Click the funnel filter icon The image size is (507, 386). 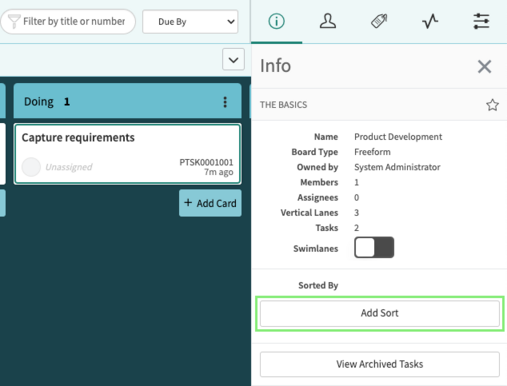click(14, 21)
